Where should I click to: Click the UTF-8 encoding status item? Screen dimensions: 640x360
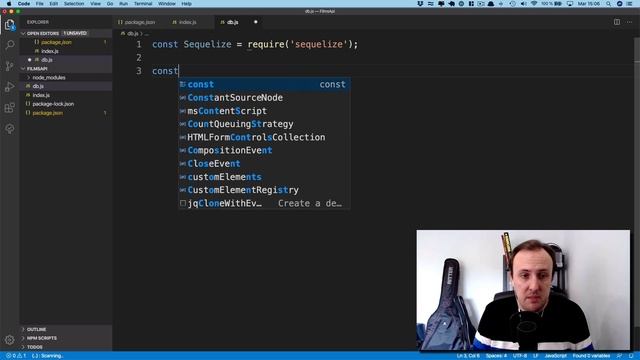(x=520, y=356)
